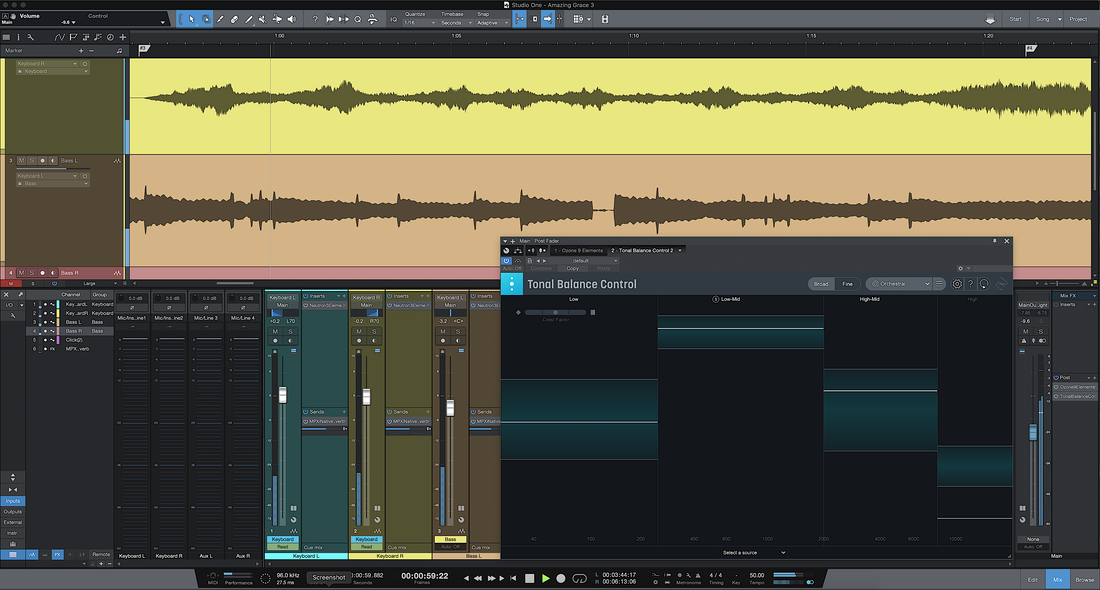Switch to the Ozone 9 Elements tab

click(x=579, y=250)
